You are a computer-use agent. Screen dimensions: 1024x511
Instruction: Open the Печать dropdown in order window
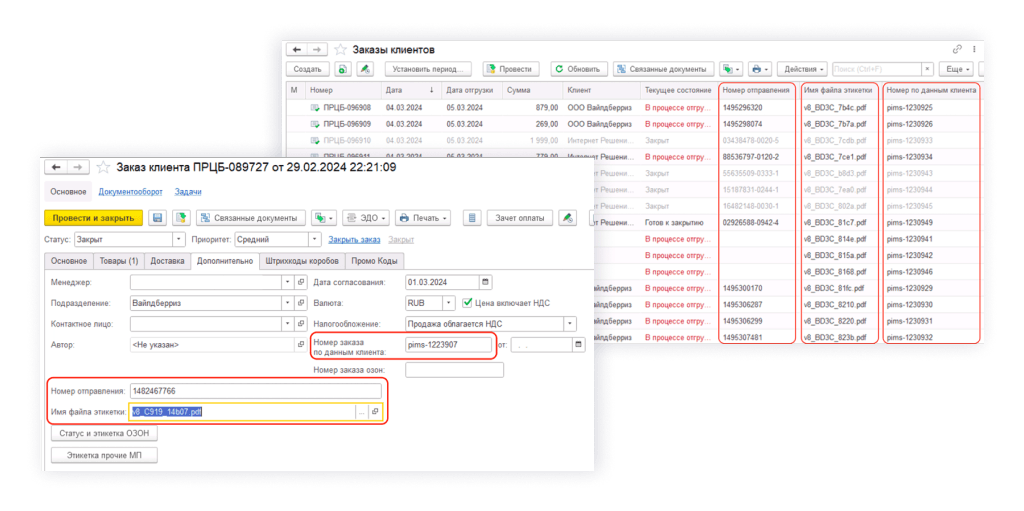click(x=424, y=218)
